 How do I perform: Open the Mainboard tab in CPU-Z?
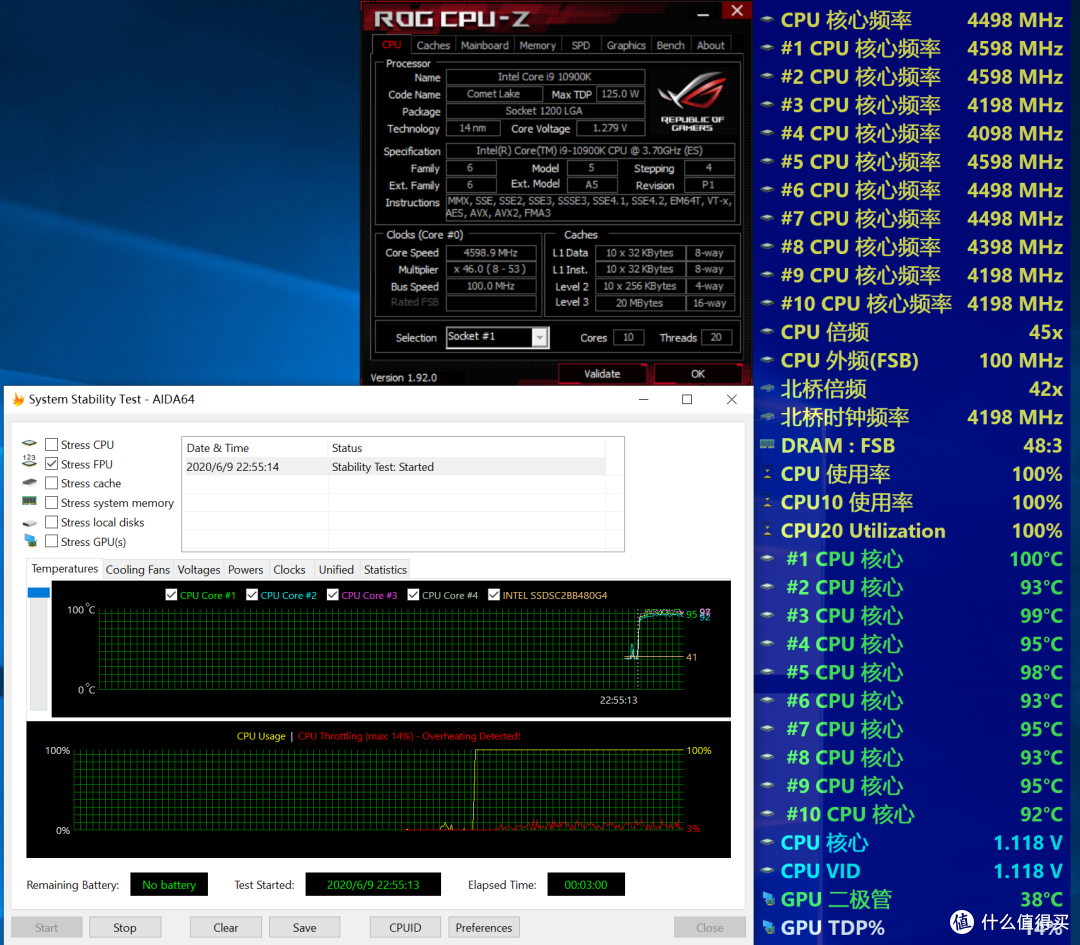click(x=485, y=45)
